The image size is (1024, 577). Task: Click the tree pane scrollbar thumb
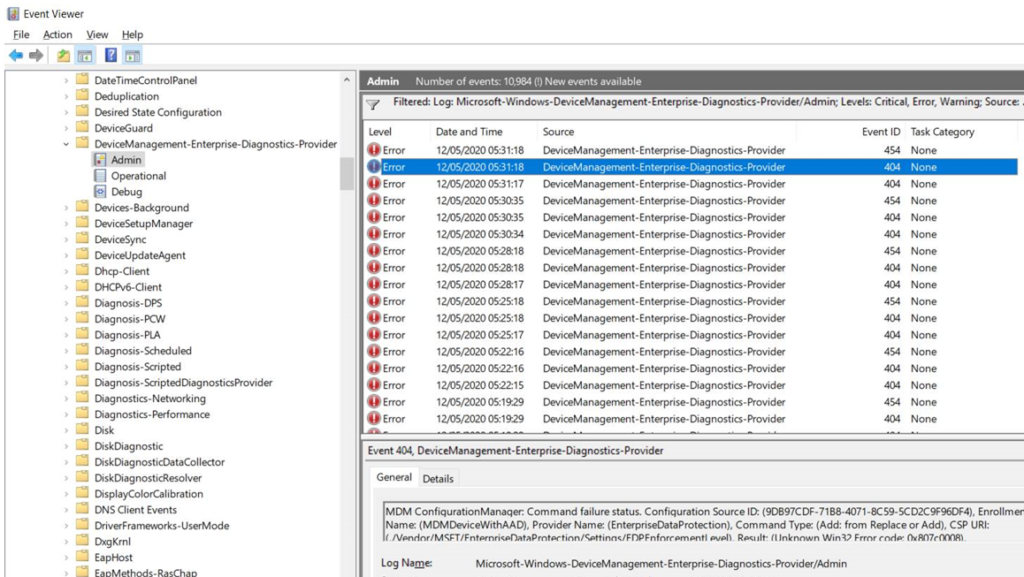tap(347, 174)
